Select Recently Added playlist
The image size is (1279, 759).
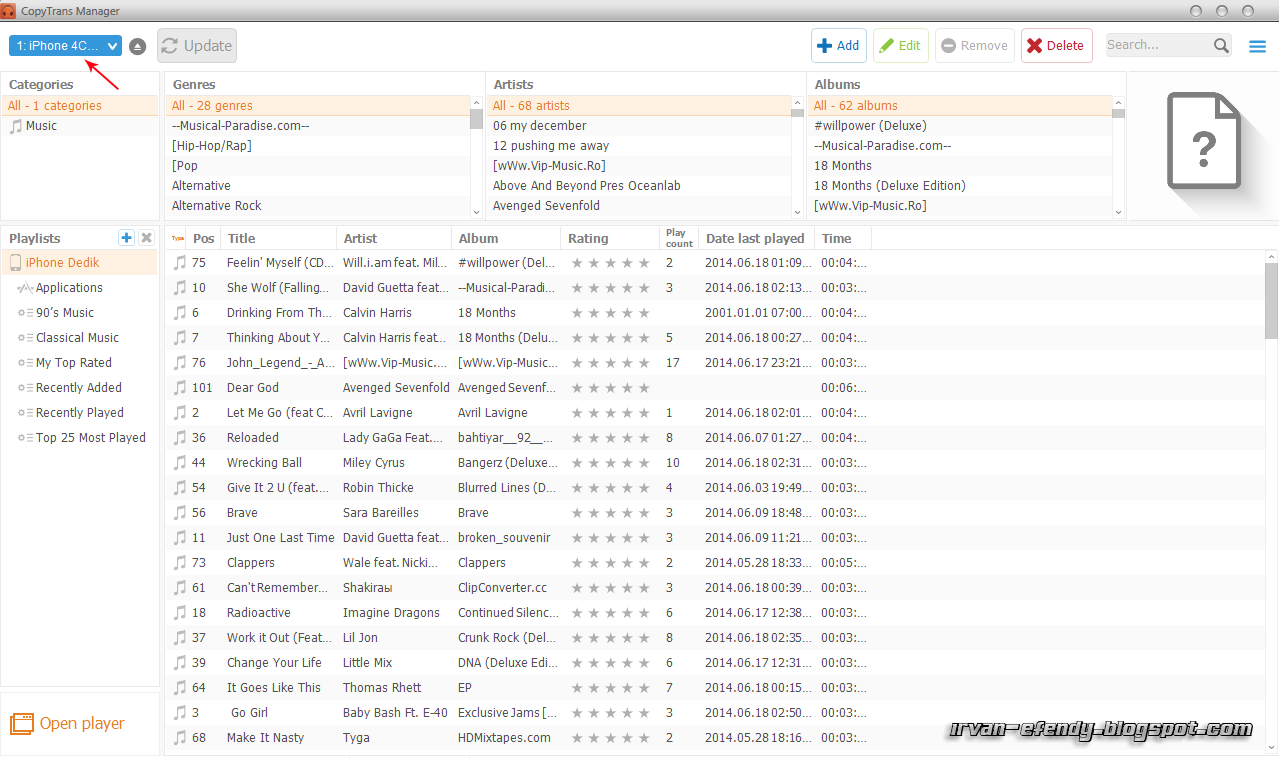click(x=79, y=388)
